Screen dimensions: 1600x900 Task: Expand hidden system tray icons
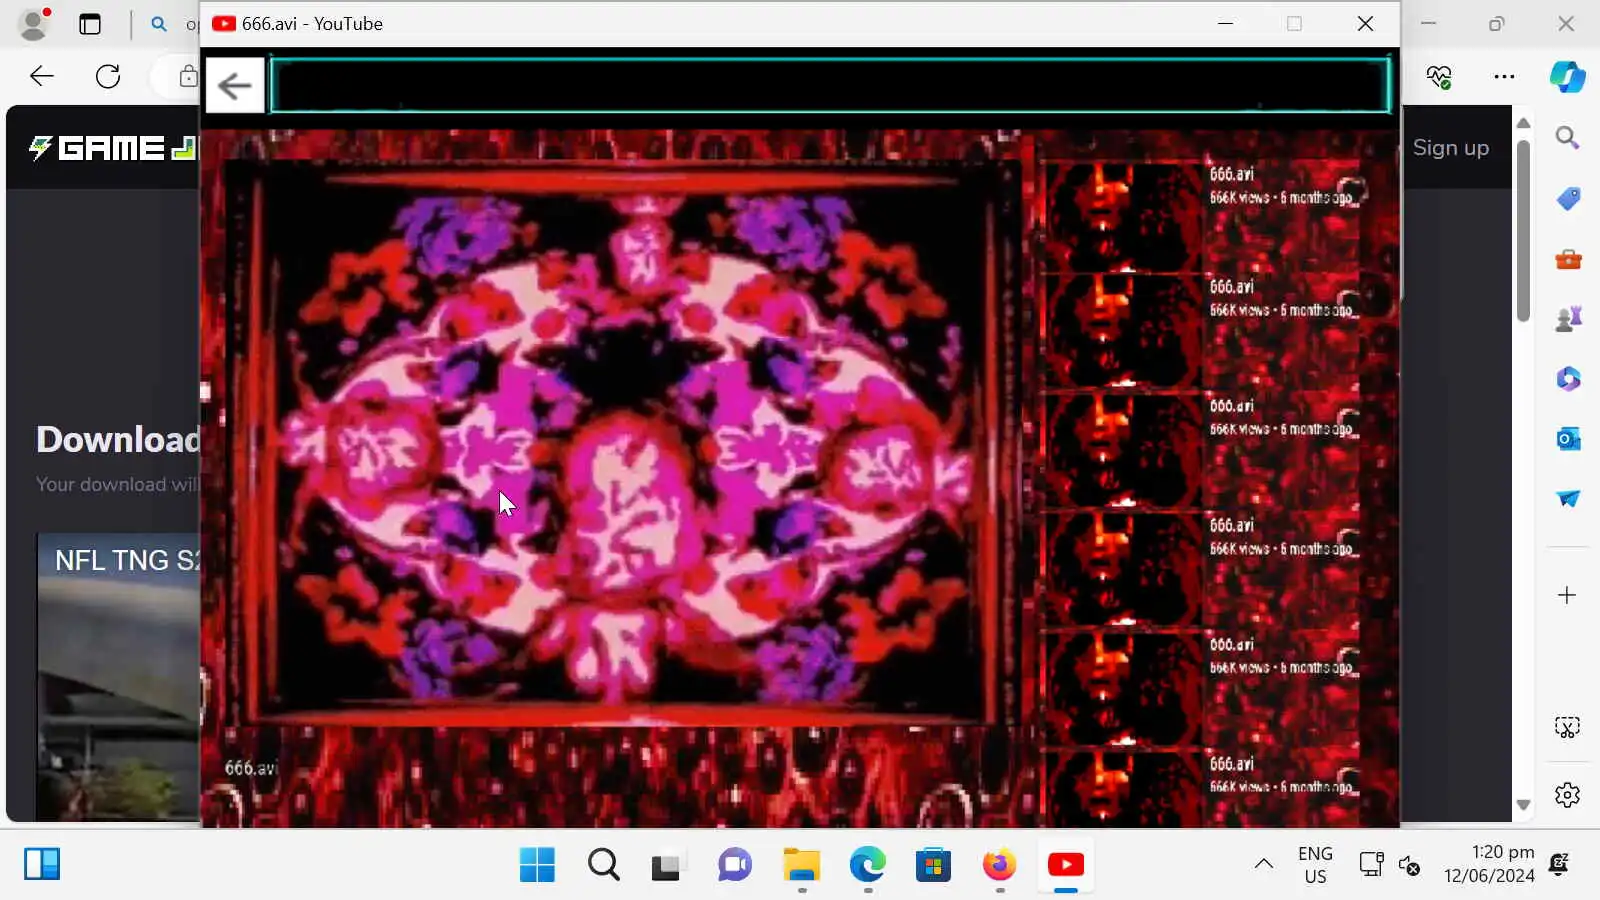(1264, 864)
